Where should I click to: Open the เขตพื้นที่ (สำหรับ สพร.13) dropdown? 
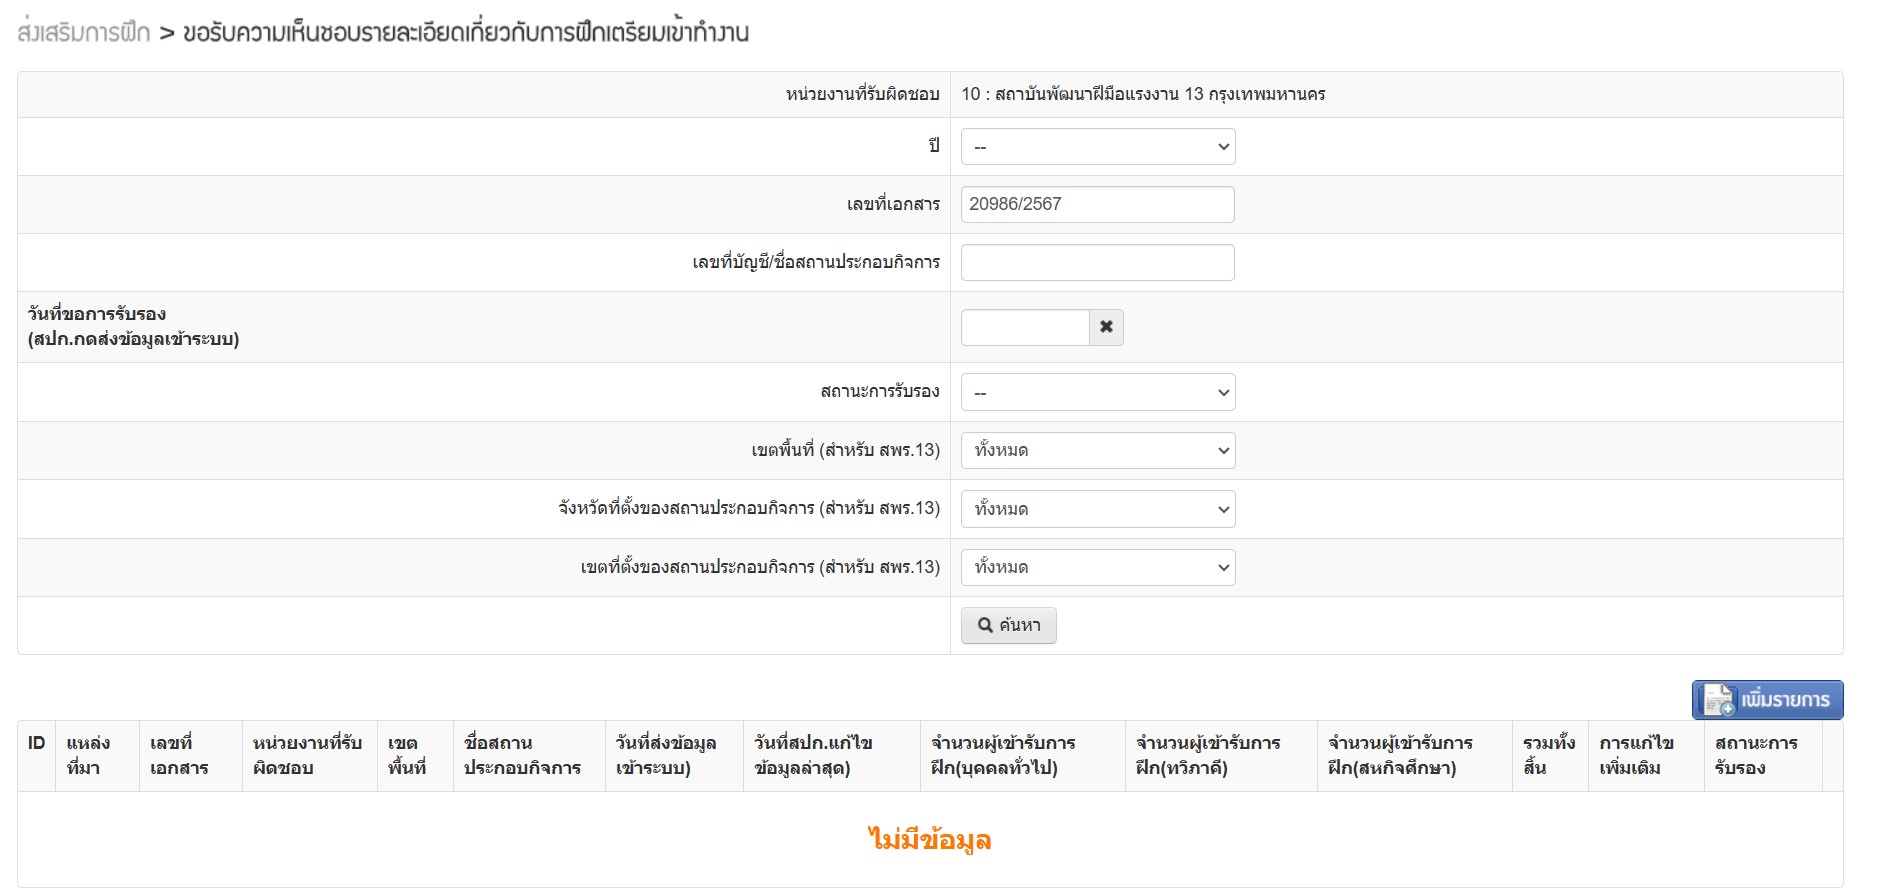click(x=1097, y=450)
